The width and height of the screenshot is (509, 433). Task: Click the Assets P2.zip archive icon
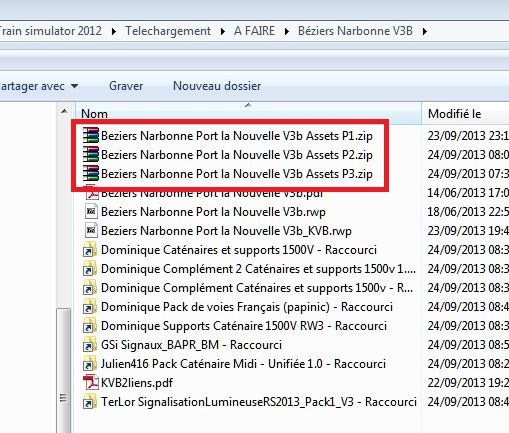[91, 155]
